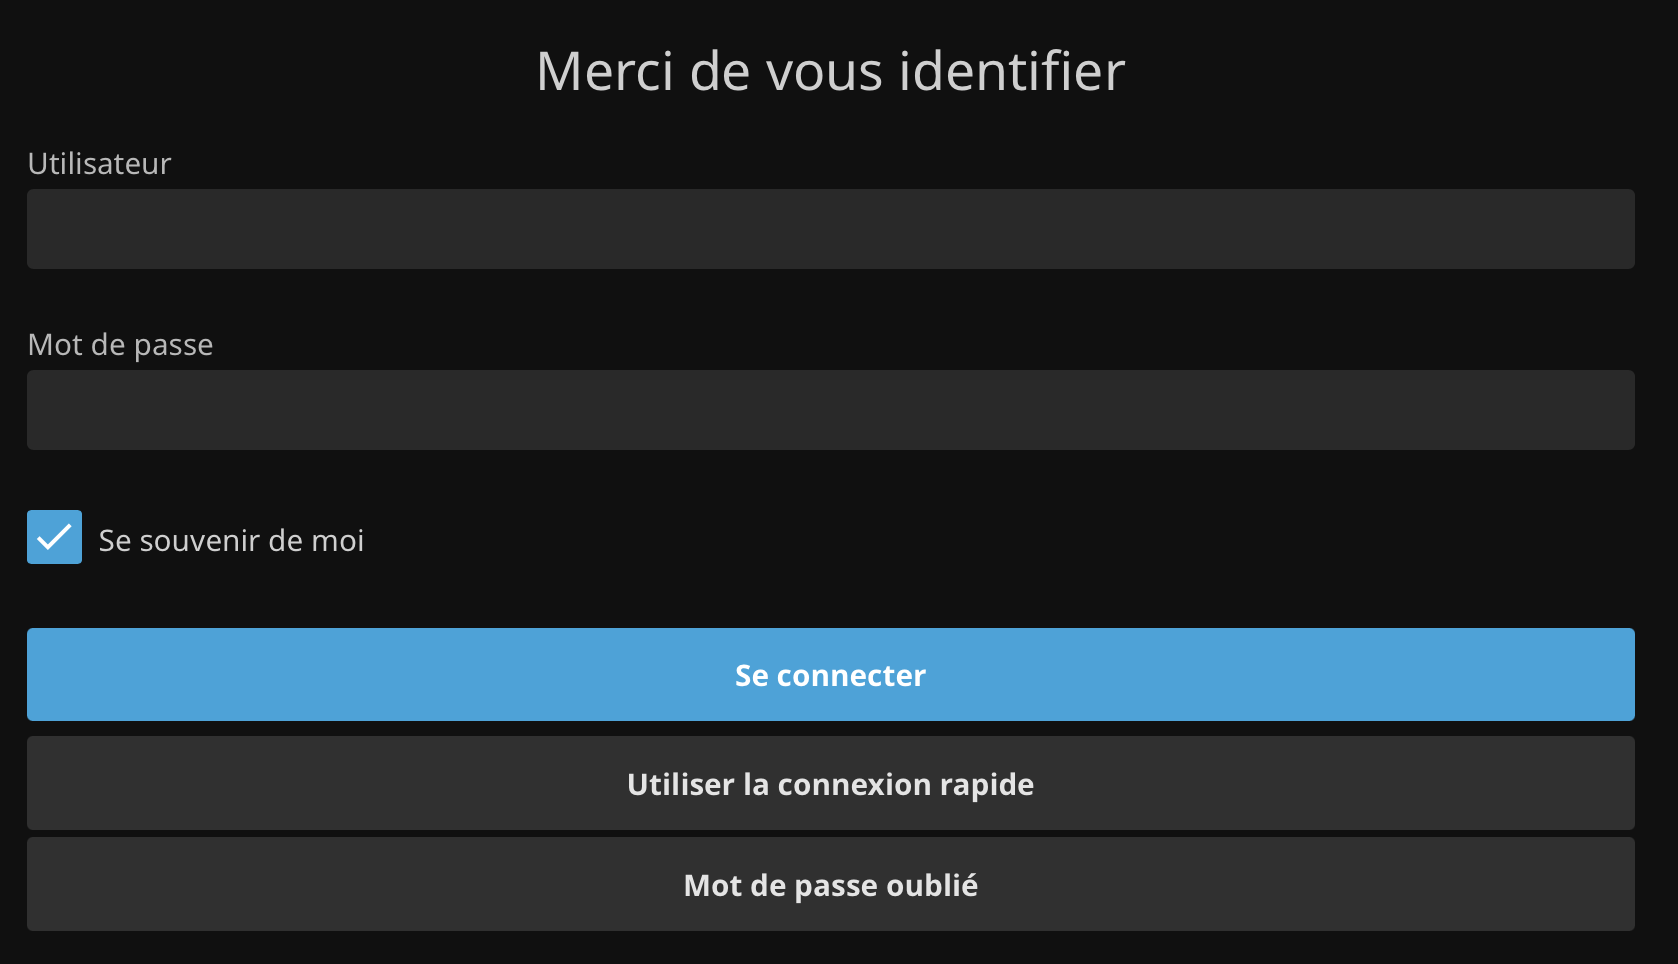1678x964 pixels.
Task: Click the Mot de passe field label
Action: point(120,345)
